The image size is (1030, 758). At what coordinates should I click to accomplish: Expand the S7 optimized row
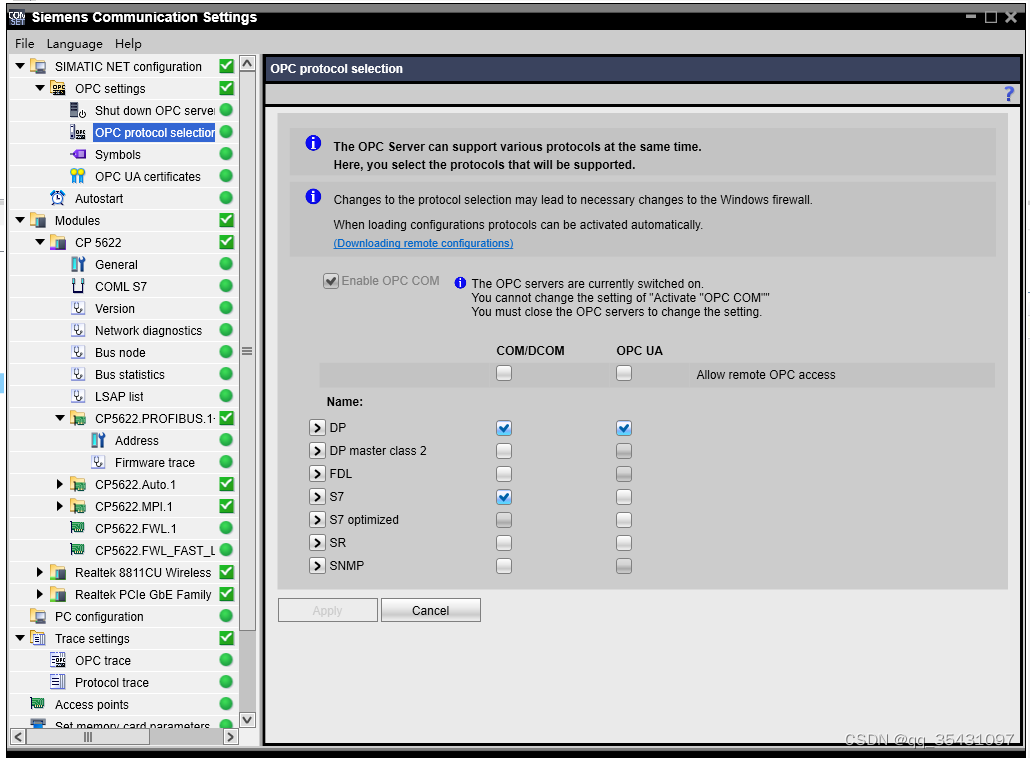[x=317, y=520]
